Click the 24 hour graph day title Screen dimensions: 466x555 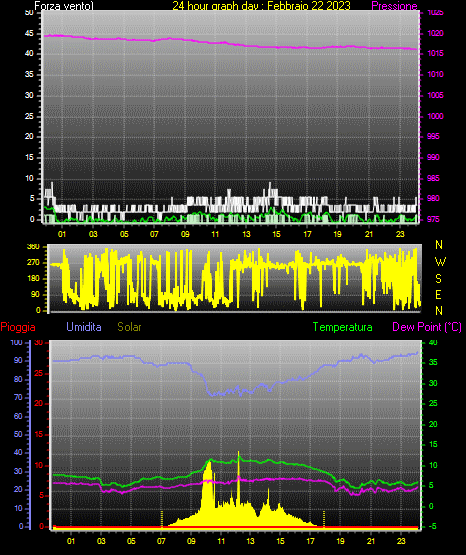click(261, 6)
